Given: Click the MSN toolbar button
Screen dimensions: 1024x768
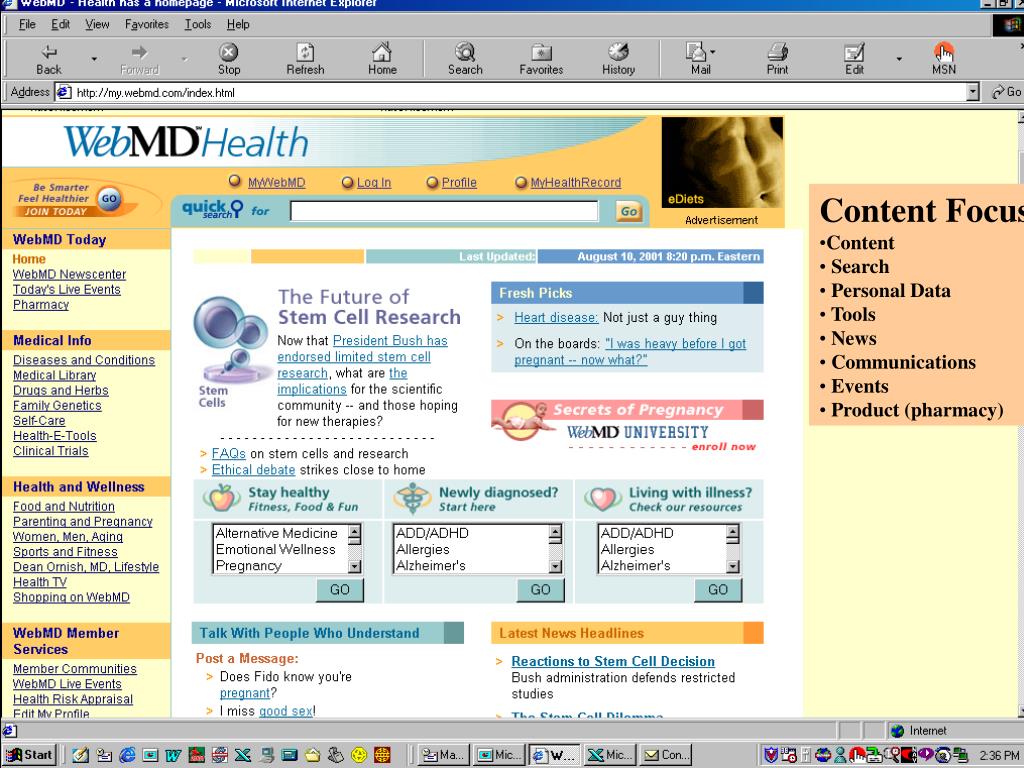Looking at the screenshot, I should tap(944, 59).
